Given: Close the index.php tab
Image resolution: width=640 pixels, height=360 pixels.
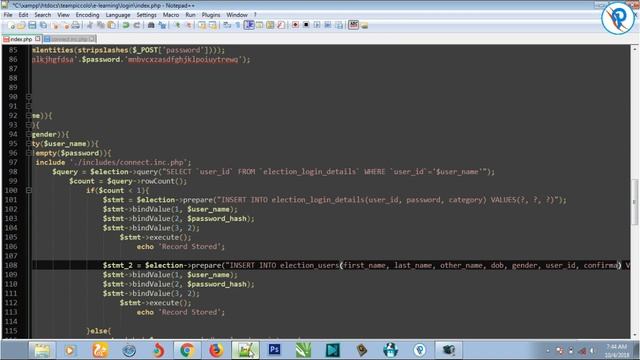Looking at the screenshot, I should coord(38,39).
